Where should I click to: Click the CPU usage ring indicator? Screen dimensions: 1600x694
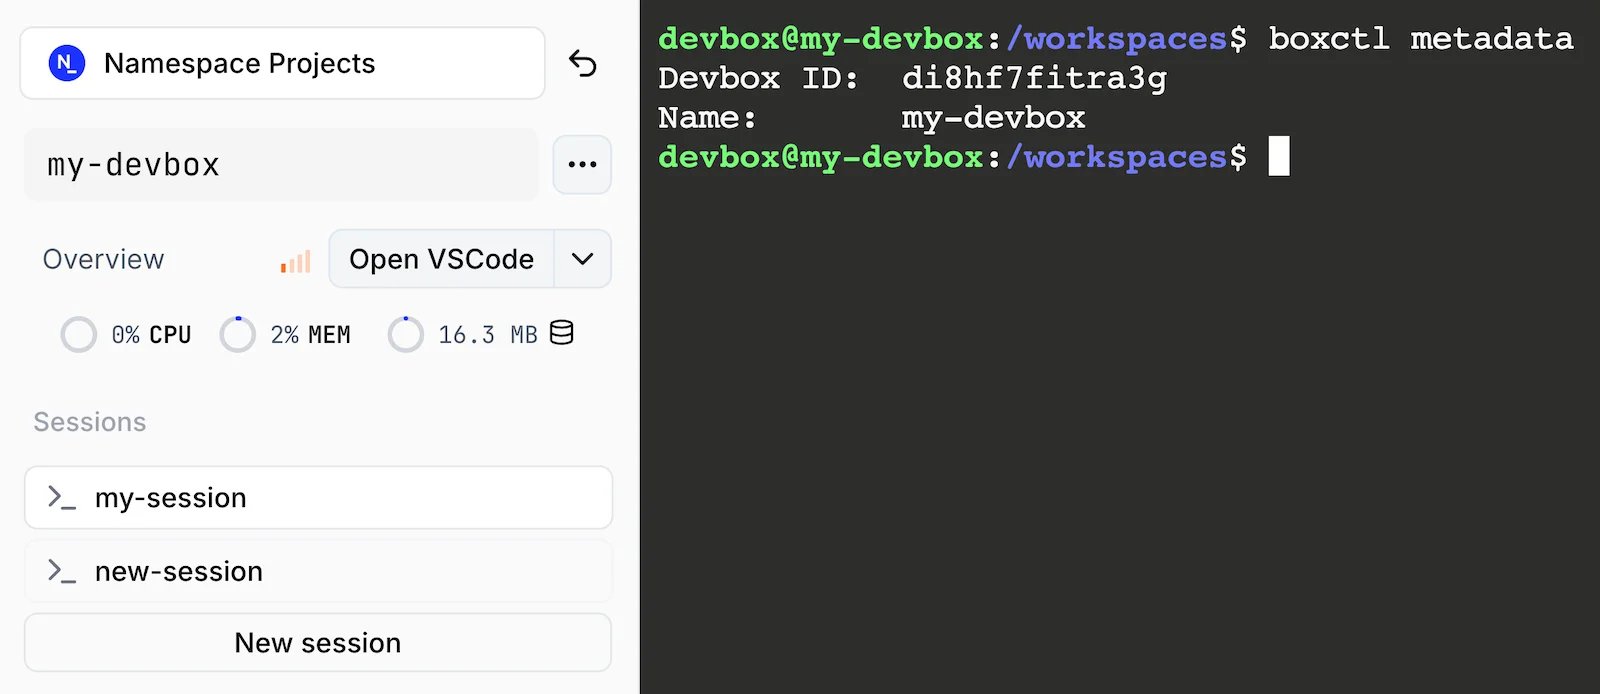(x=79, y=334)
